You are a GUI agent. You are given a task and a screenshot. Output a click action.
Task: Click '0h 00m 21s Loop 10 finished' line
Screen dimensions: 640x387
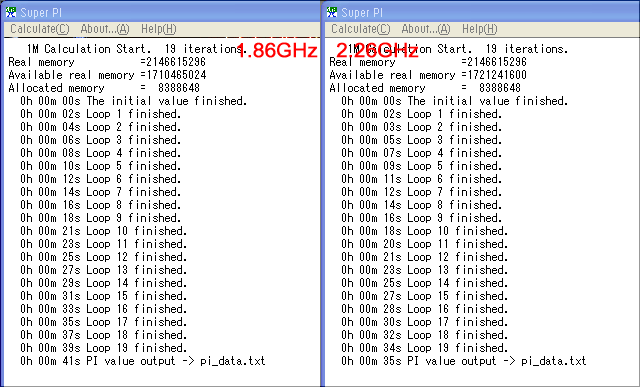pyautogui.click(x=104, y=231)
